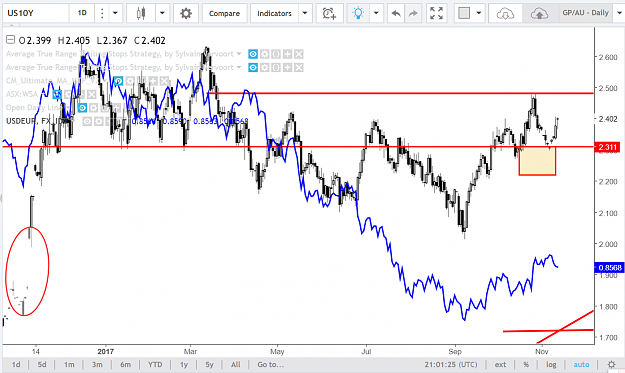This screenshot has height=373, width=625.
Task: Hide the ASX:WSA series with its eye icon
Action: (57, 94)
